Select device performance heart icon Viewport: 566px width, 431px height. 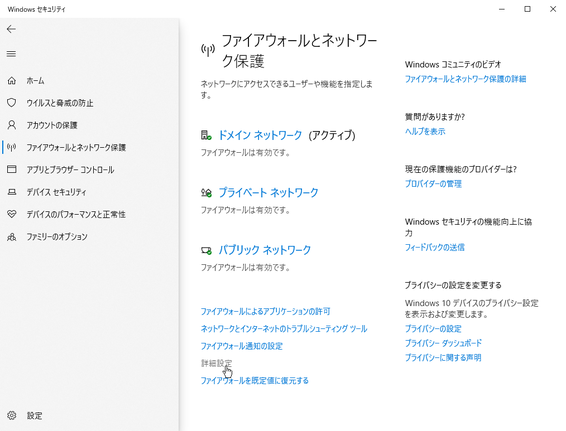12,214
